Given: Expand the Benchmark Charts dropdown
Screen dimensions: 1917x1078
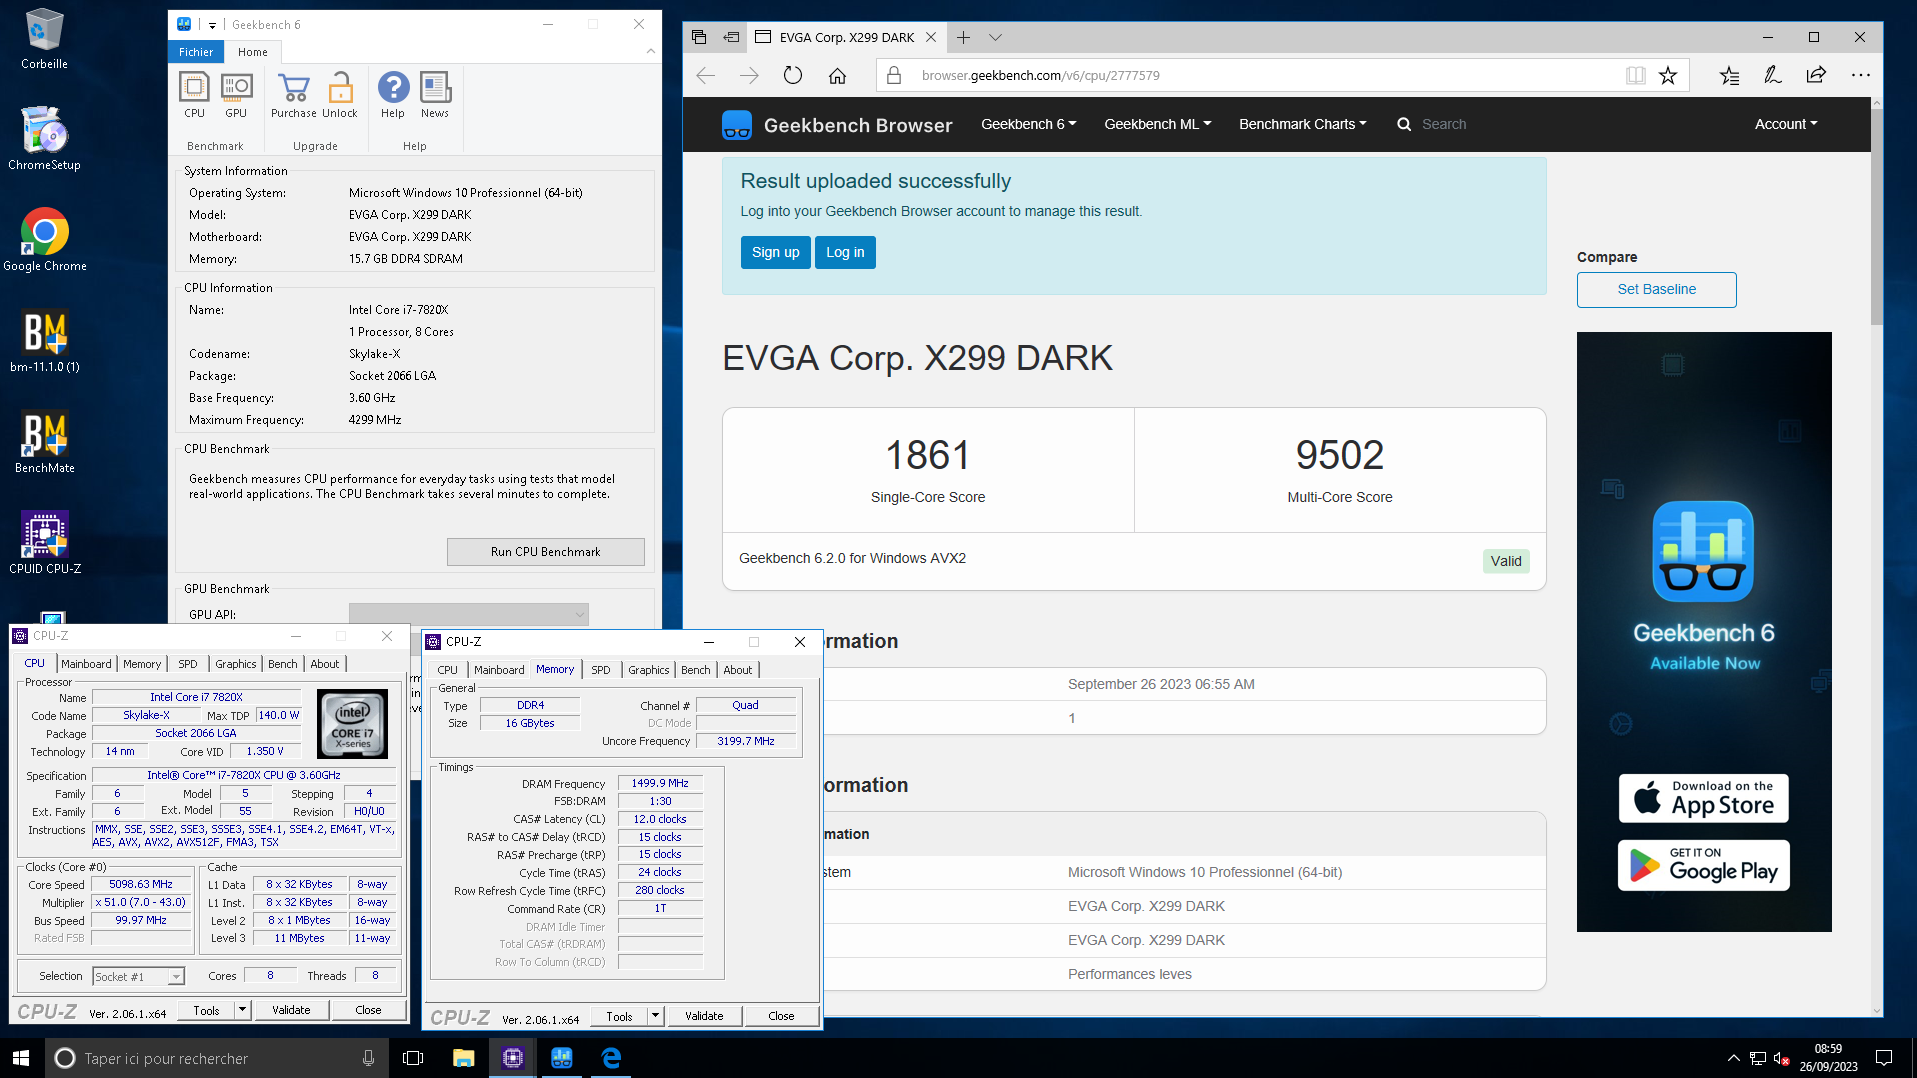Looking at the screenshot, I should [1302, 124].
